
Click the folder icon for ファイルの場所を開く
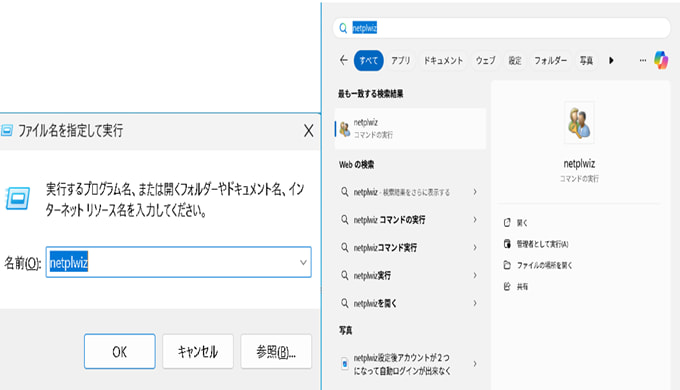pos(507,265)
